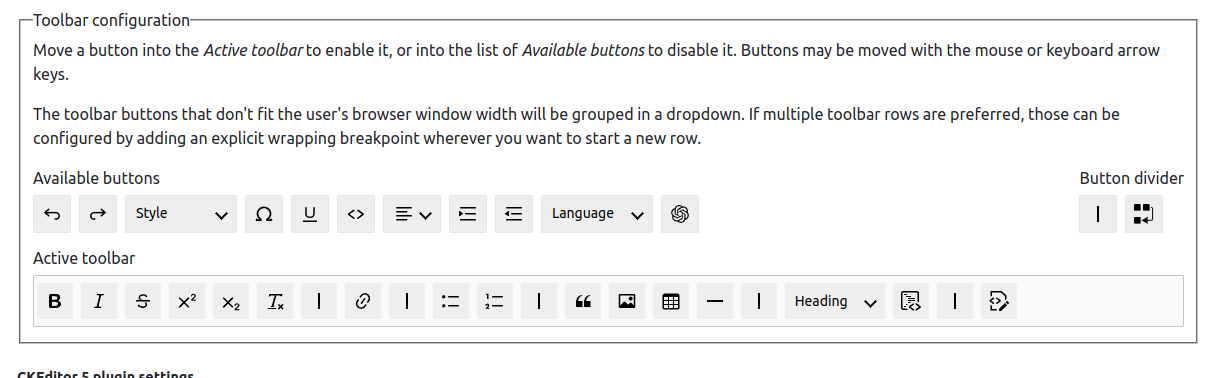This screenshot has width=1217, height=378.
Task: Click the Superscript button
Action: pos(187,301)
